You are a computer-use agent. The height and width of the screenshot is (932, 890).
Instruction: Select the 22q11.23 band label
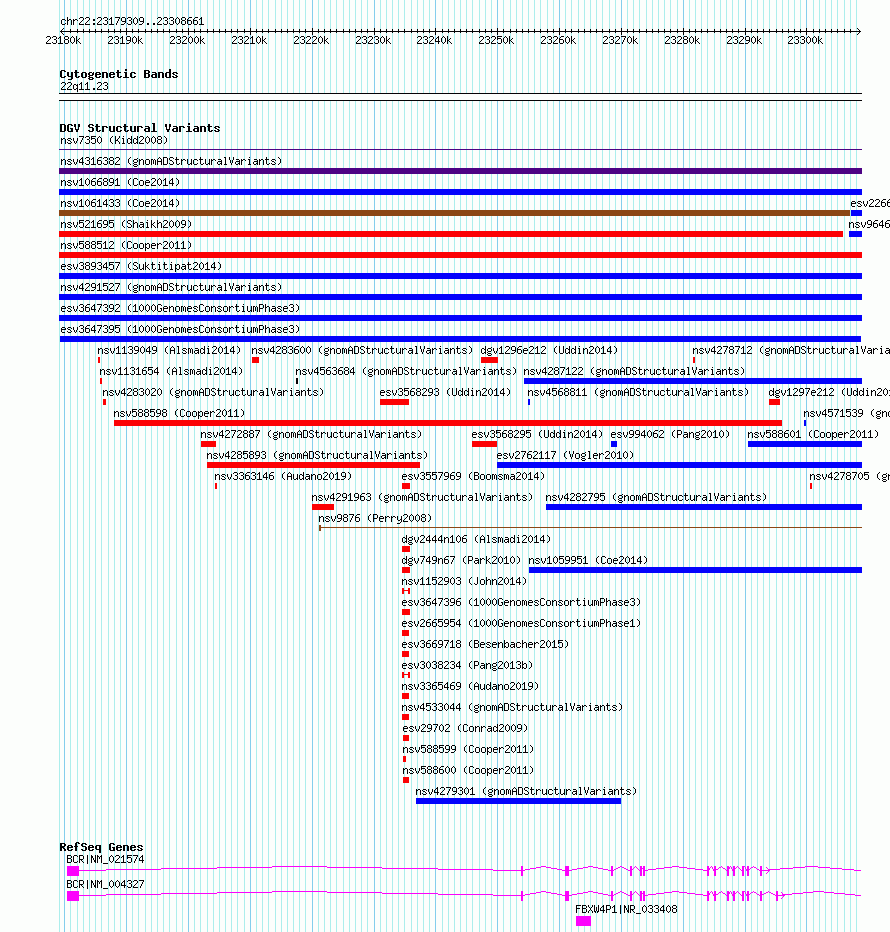click(x=84, y=86)
